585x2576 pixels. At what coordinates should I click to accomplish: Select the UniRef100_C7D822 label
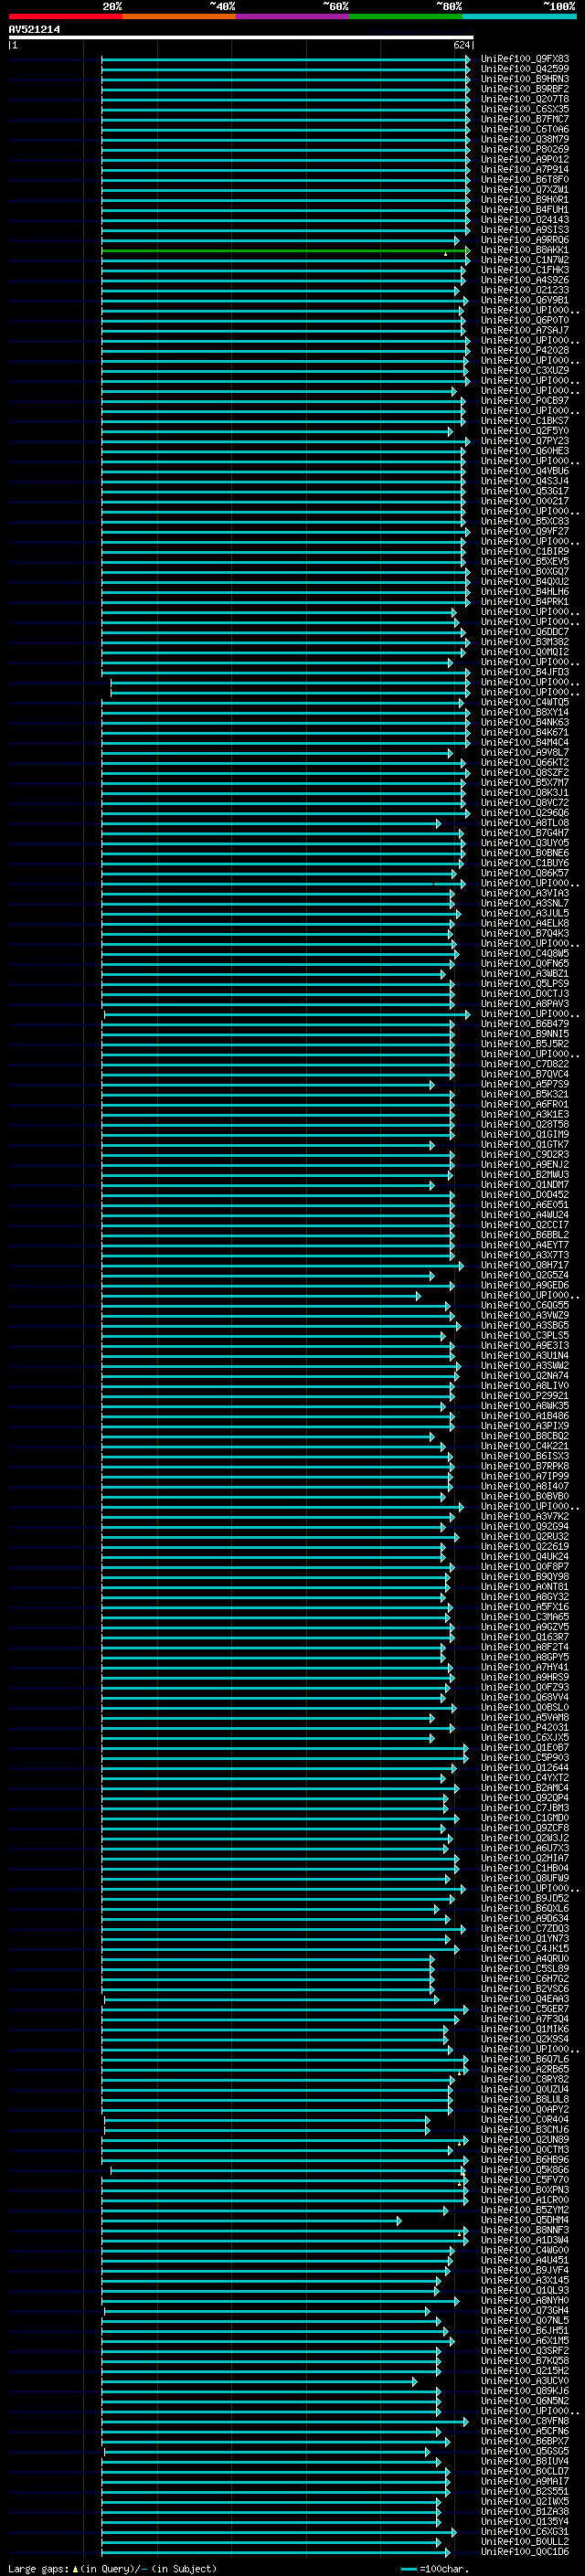(524, 1064)
